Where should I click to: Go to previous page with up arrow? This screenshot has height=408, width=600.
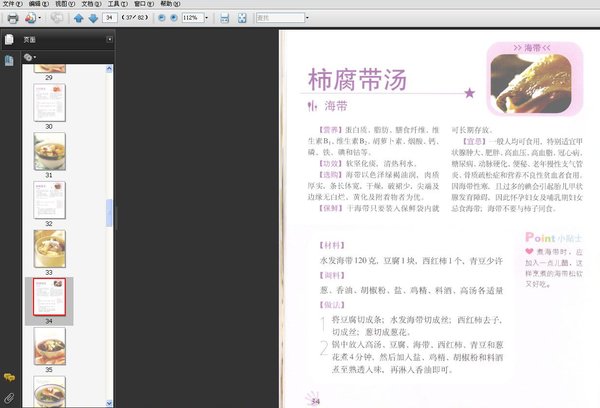pos(79,18)
